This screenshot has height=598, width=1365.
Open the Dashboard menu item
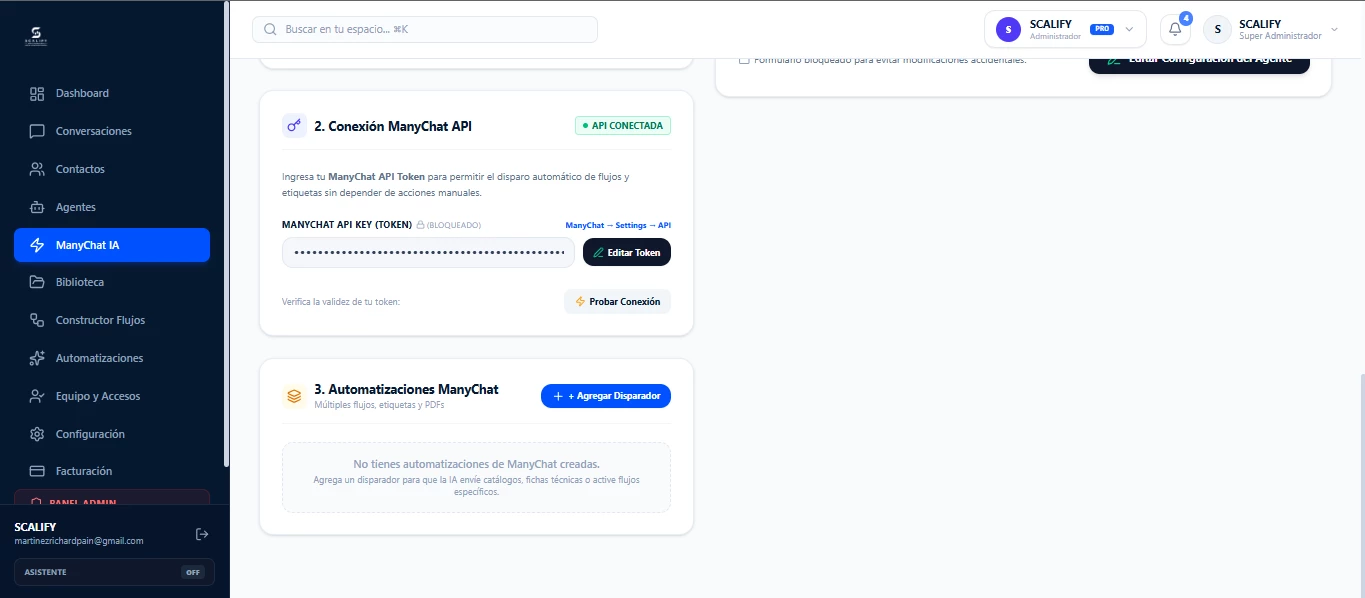coord(112,94)
